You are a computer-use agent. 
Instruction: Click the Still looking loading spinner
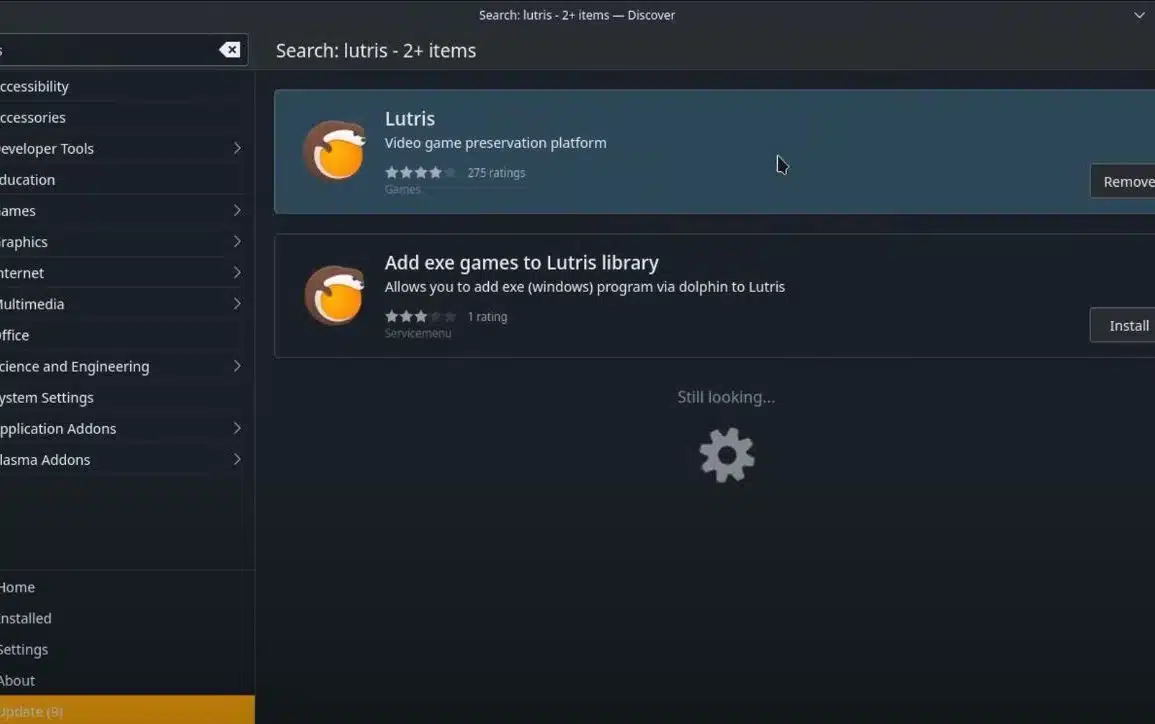727,455
